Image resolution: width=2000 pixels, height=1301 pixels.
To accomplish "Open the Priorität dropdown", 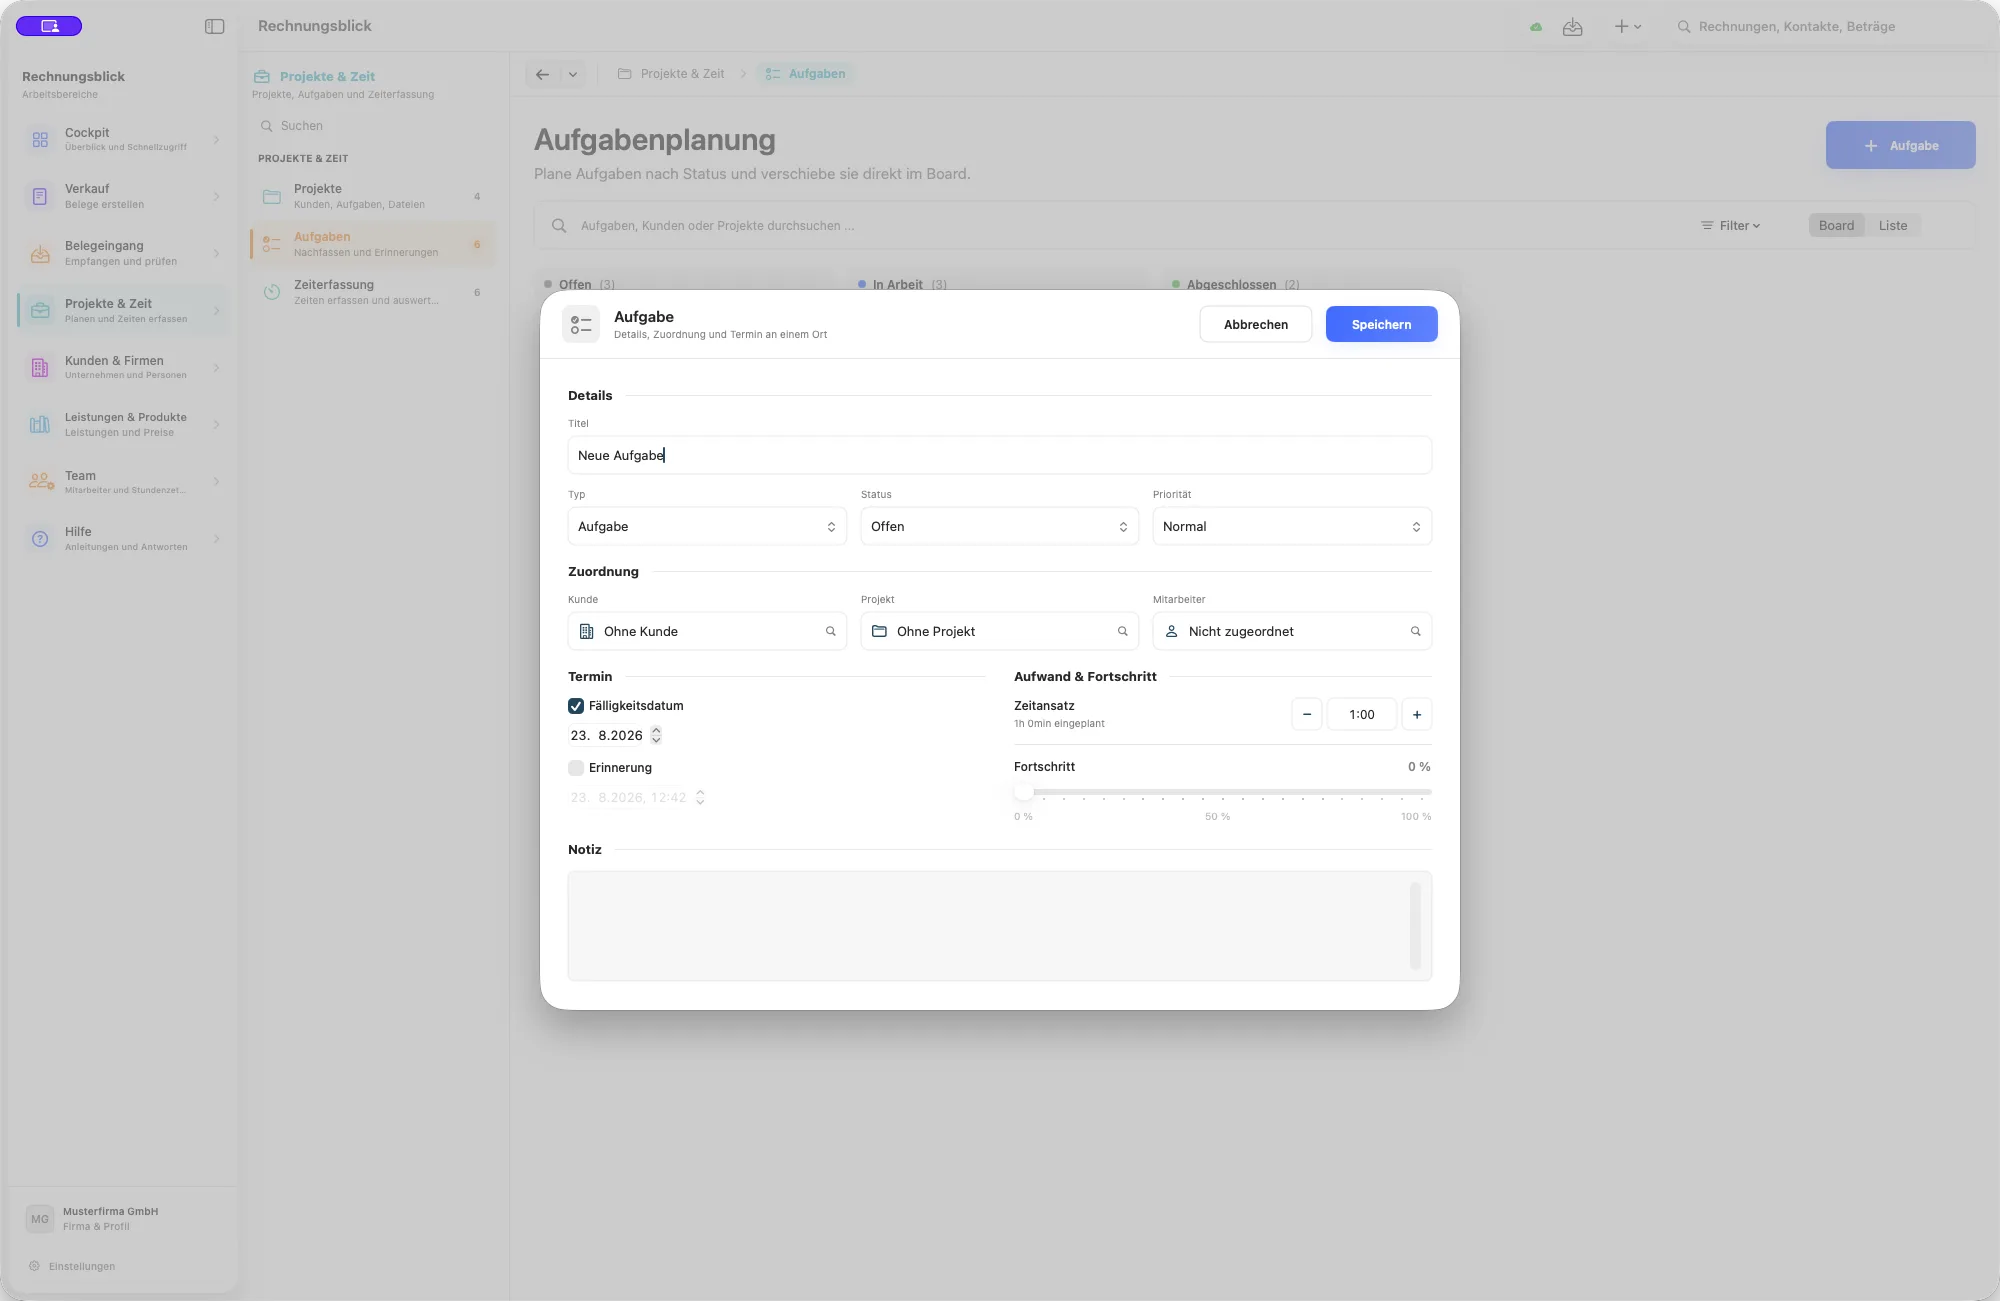I will (1292, 526).
